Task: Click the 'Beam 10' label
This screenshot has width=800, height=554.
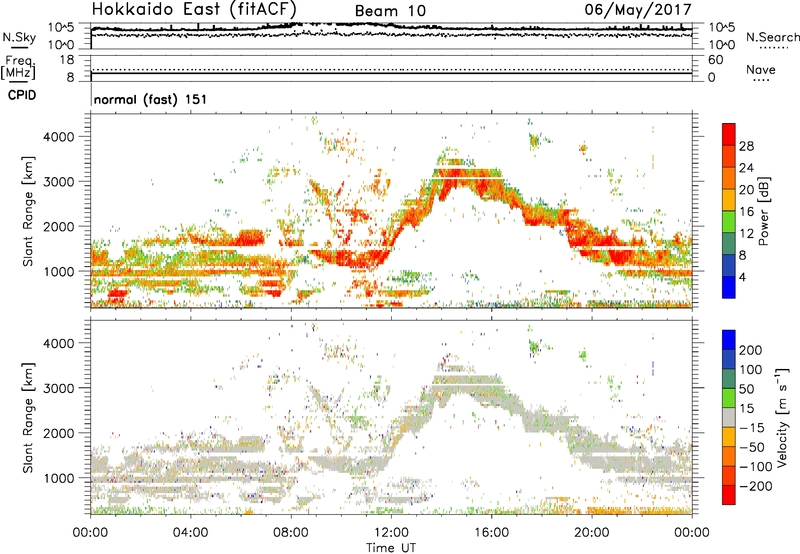Action: pos(390,11)
